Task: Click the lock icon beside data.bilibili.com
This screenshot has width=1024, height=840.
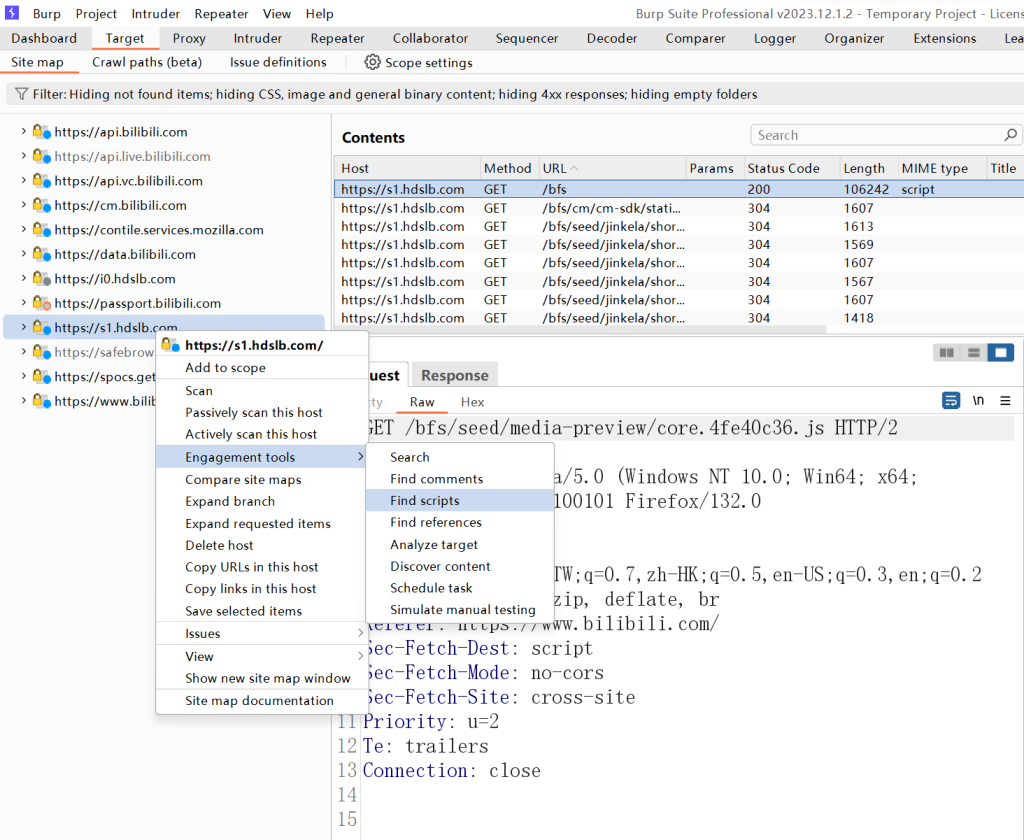Action: 42,254
